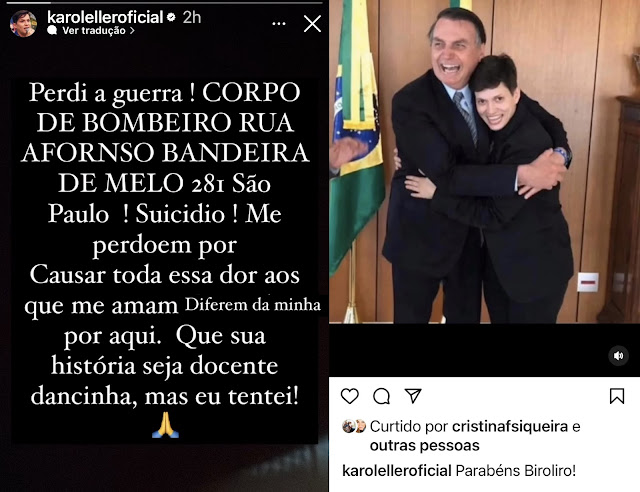
Task: Select Ver tradução to translate the story
Action: click(x=94, y=31)
